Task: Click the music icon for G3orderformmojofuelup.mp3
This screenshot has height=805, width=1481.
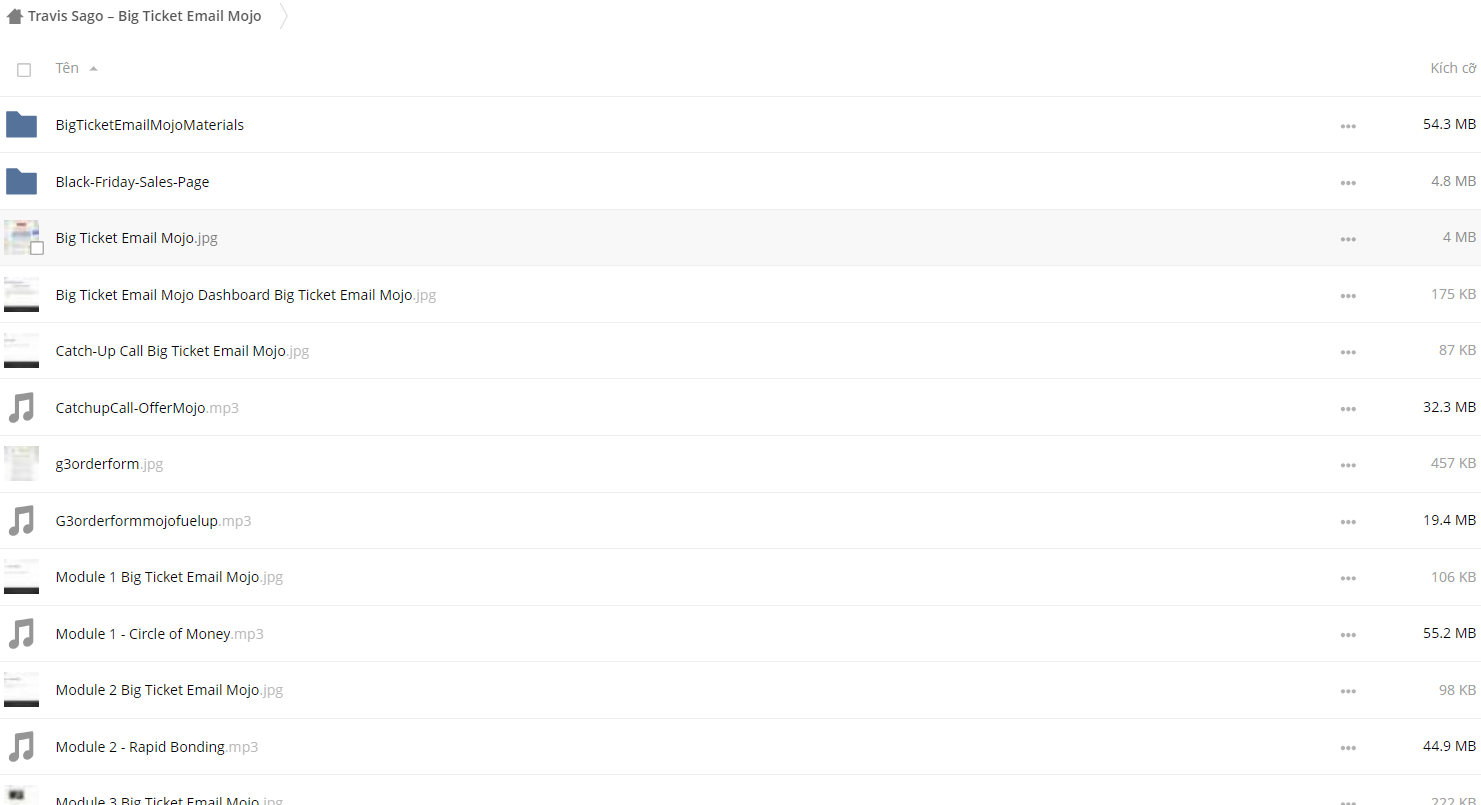Action: click(x=21, y=521)
